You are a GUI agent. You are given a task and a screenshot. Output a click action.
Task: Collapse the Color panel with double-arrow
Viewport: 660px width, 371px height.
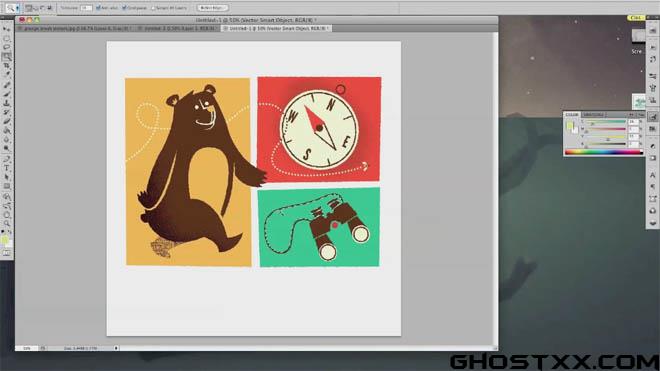click(x=631, y=115)
